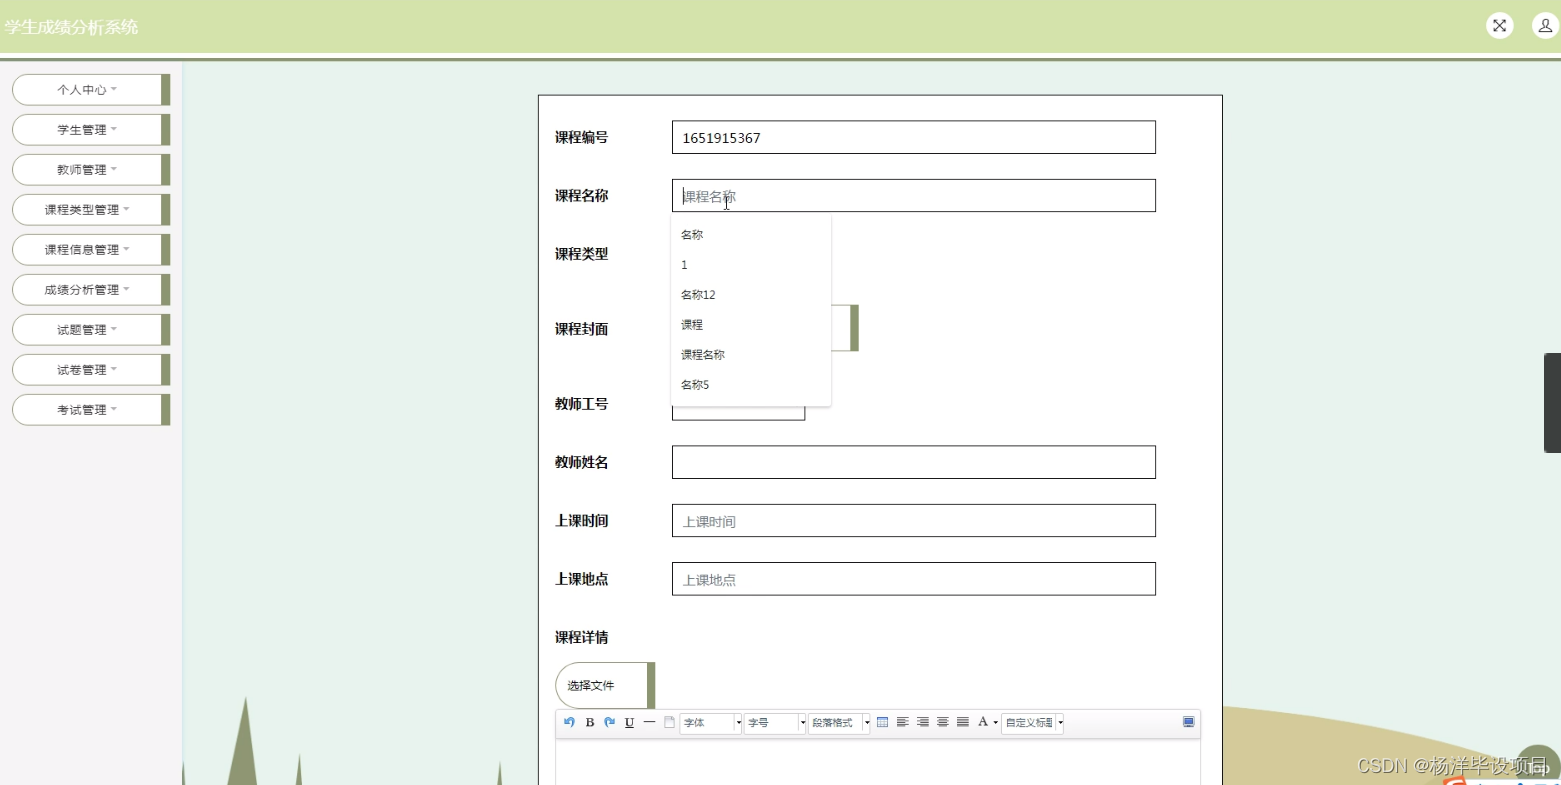1561x785 pixels.
Task: Select suggestion 名称 from autocomplete list
Action: tap(751, 235)
